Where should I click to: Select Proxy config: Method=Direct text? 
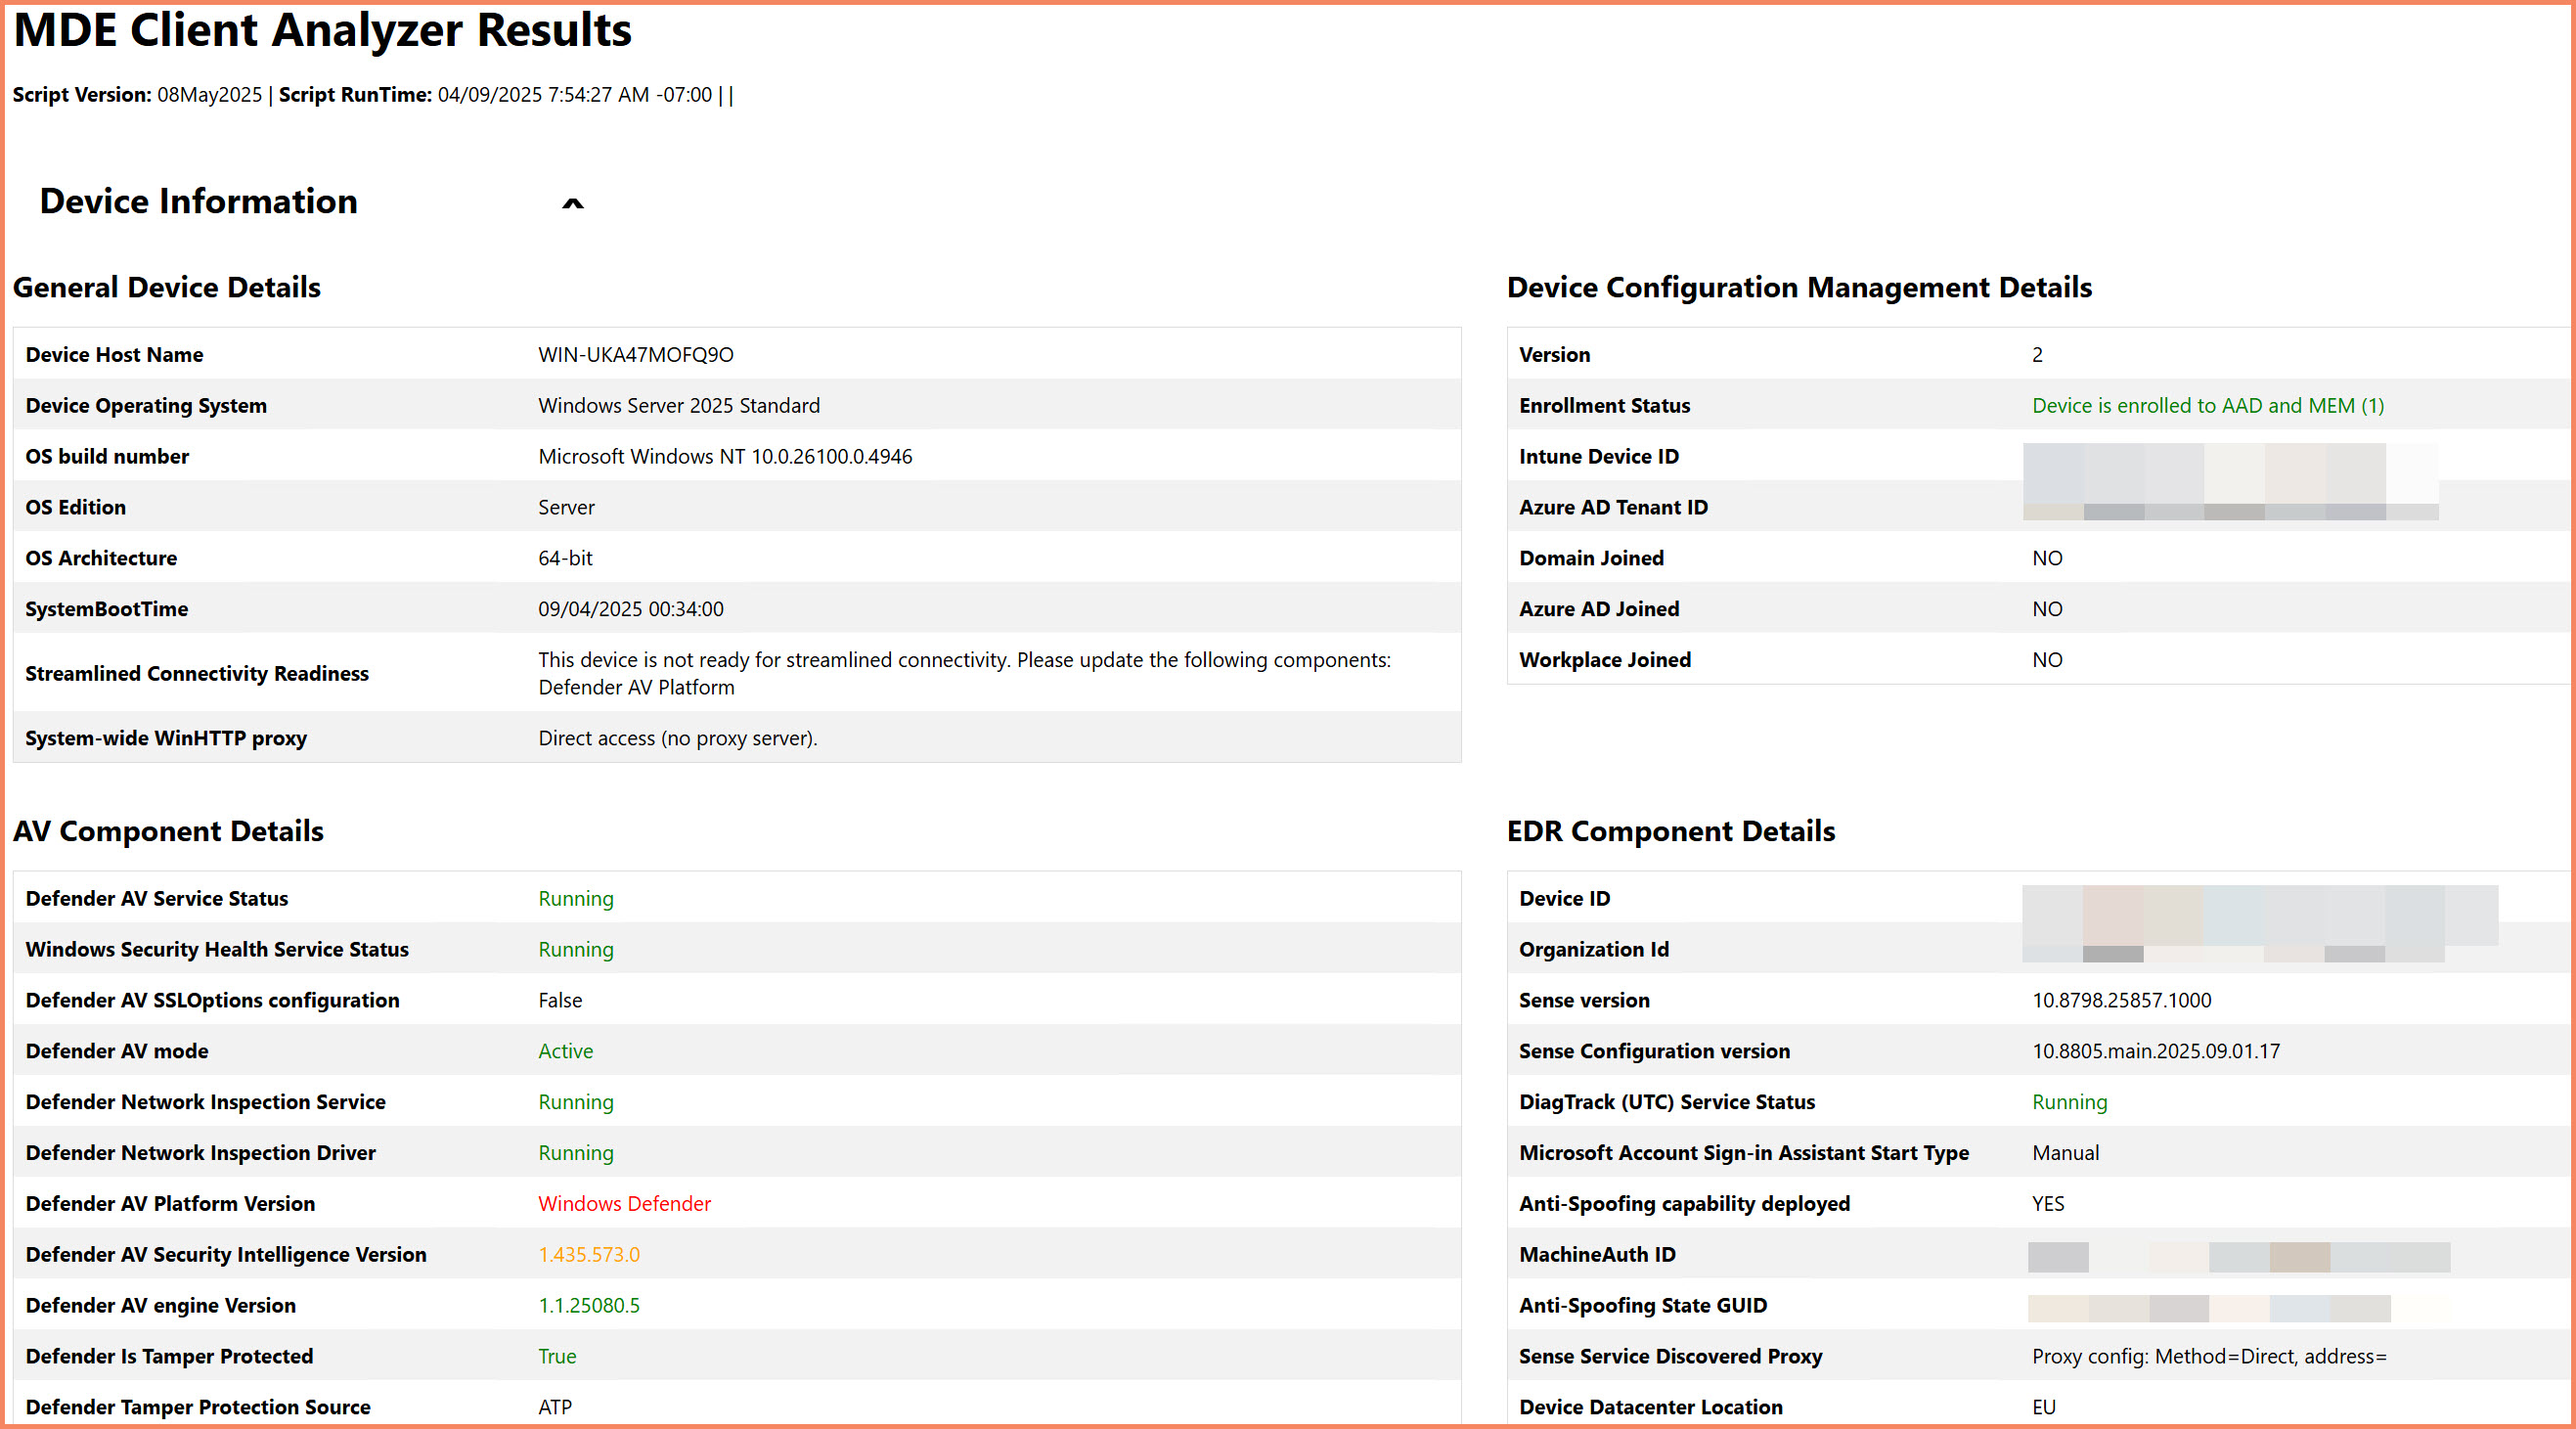pyautogui.click(x=2209, y=1357)
